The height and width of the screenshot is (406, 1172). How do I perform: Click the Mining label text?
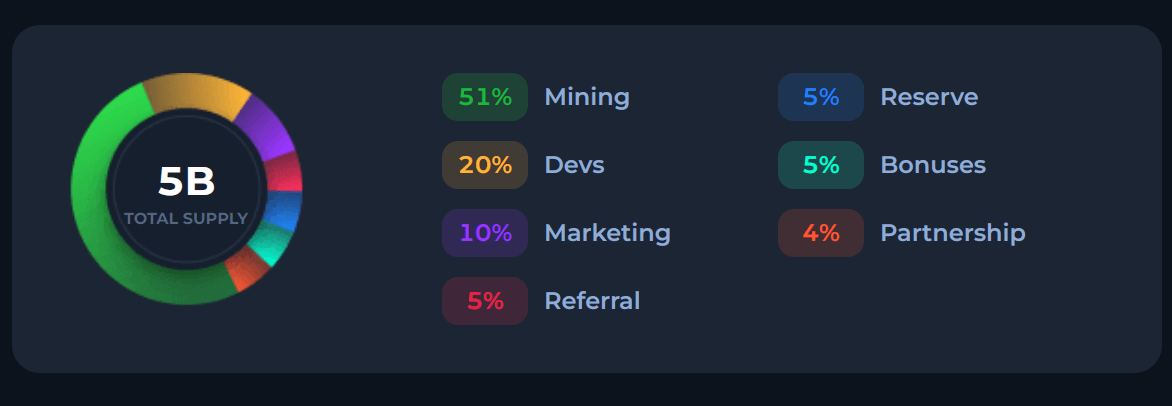[x=587, y=98]
